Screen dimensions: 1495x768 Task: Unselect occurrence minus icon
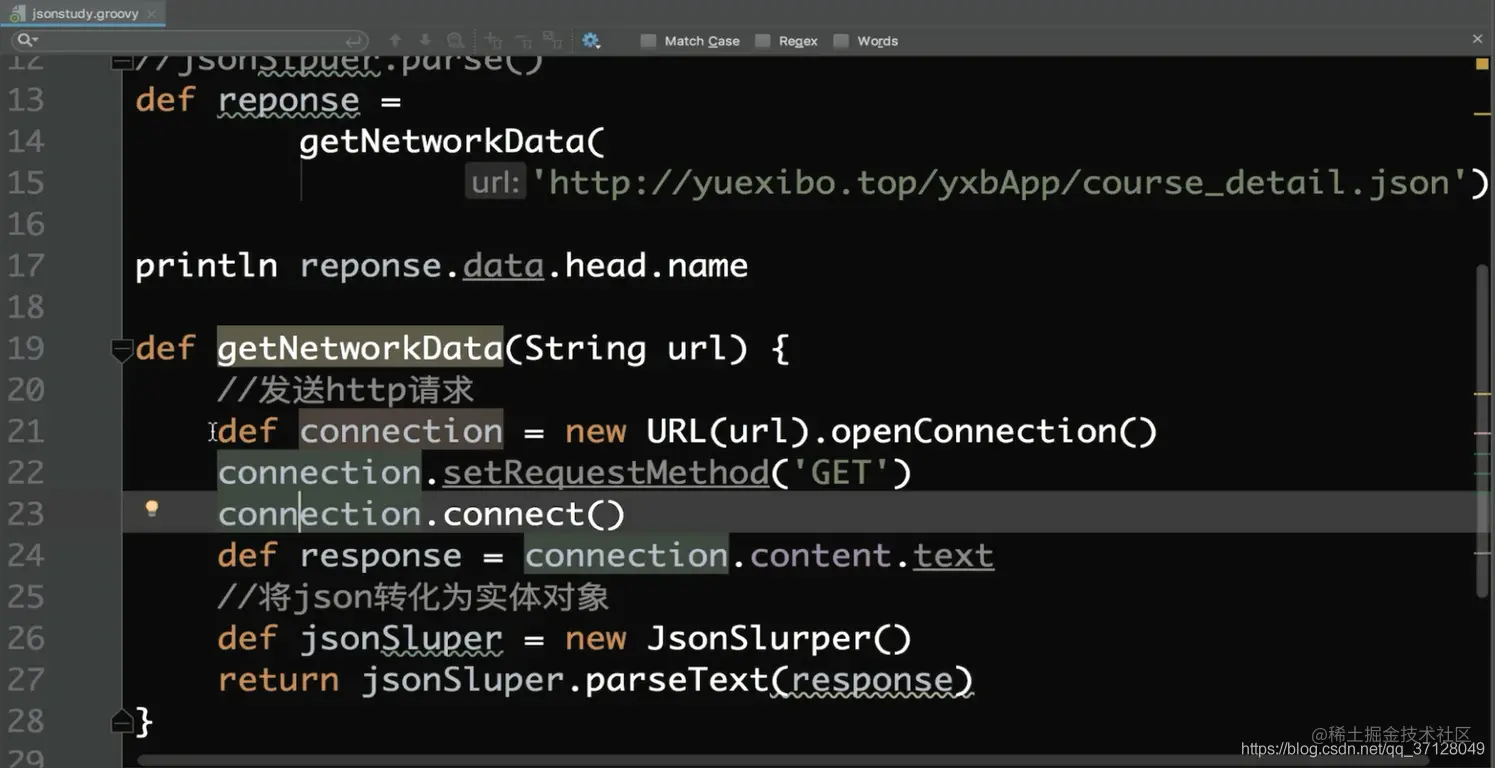tap(524, 41)
